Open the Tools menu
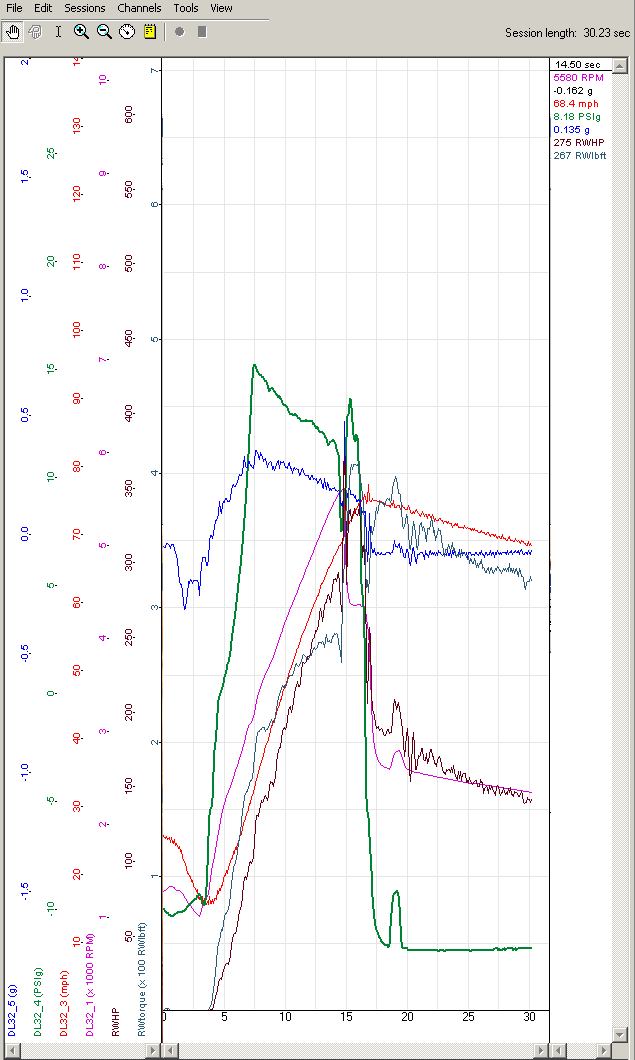Screen dimensions: 635x1060 (185, 8)
